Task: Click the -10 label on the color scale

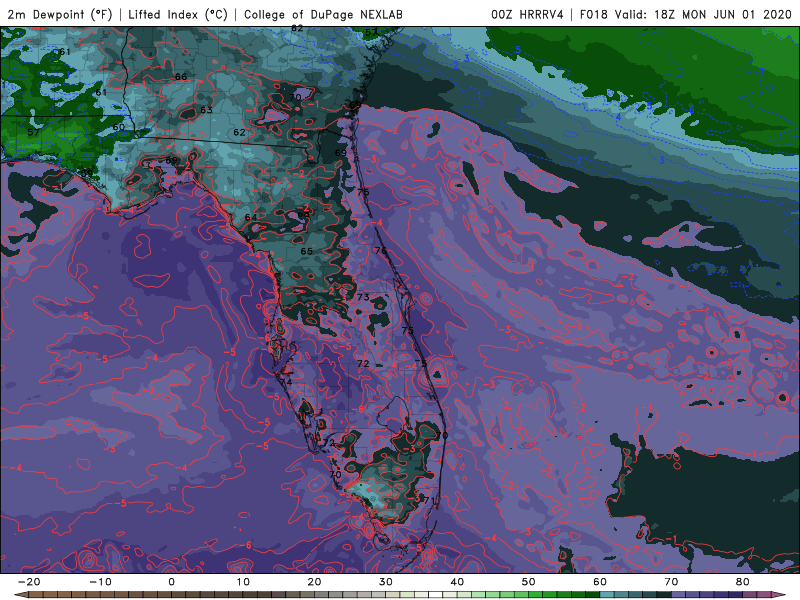Action: (100, 582)
